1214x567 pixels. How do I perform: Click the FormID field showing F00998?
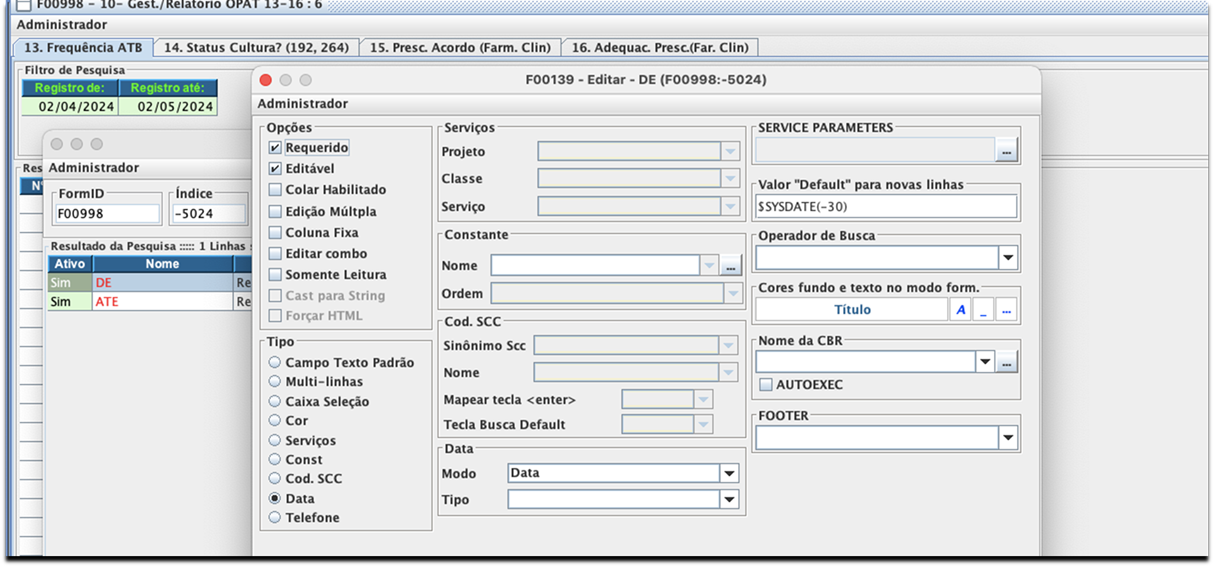(107, 213)
